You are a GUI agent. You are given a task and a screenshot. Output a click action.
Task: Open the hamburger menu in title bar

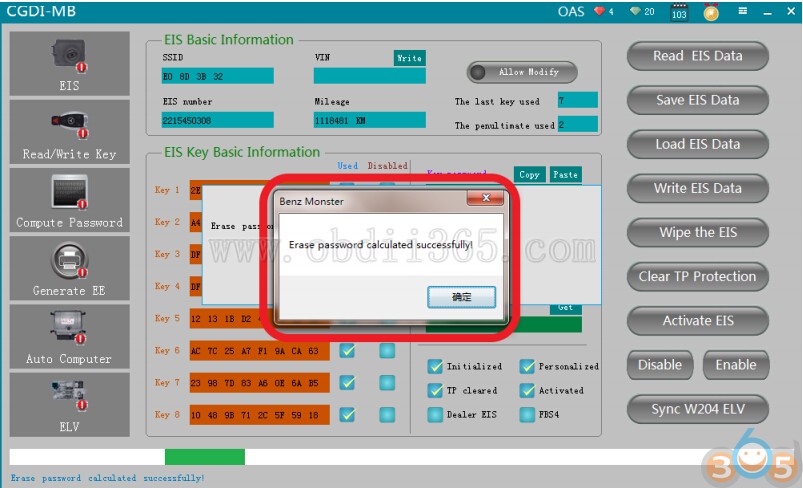[x=743, y=11]
